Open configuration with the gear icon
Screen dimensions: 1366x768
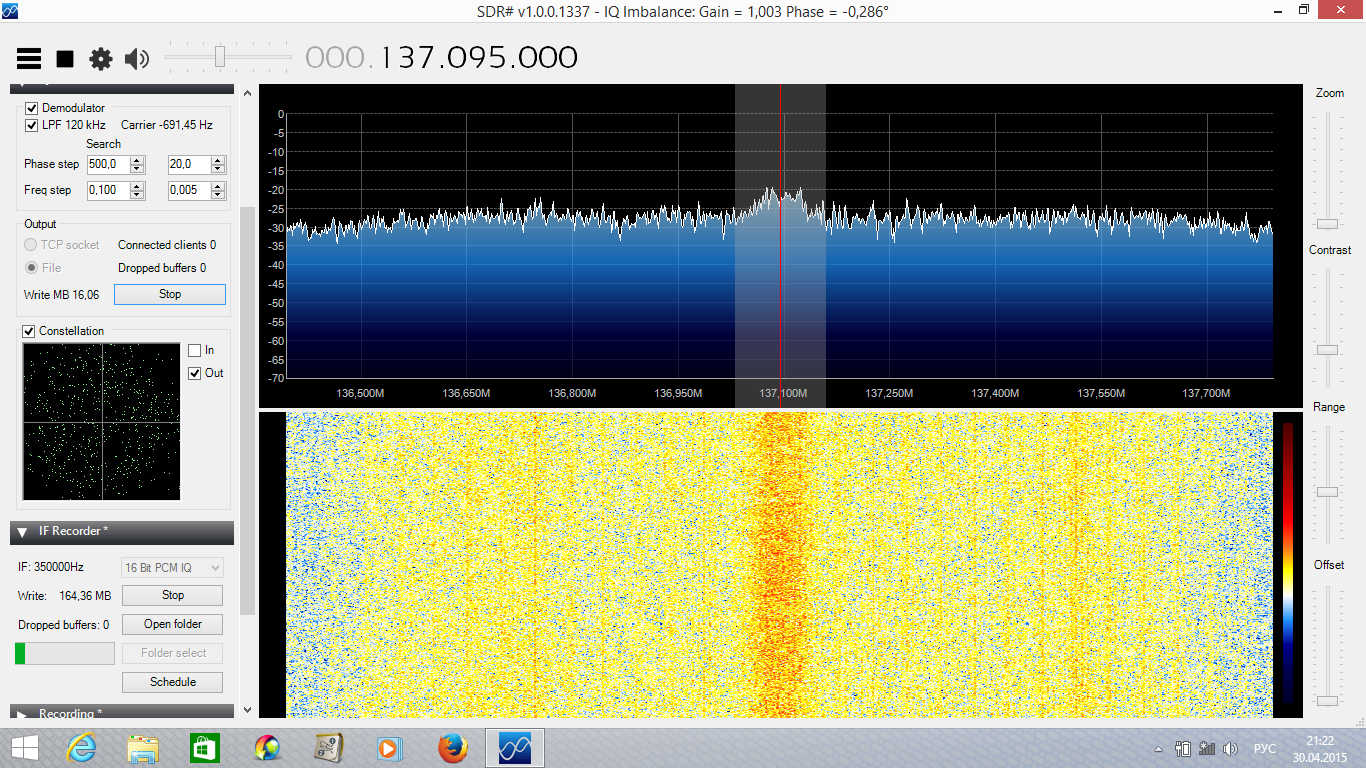pos(101,59)
